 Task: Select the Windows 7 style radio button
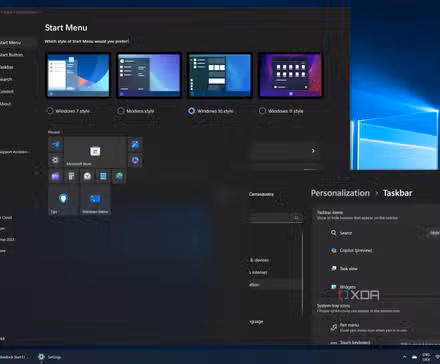tap(50, 111)
